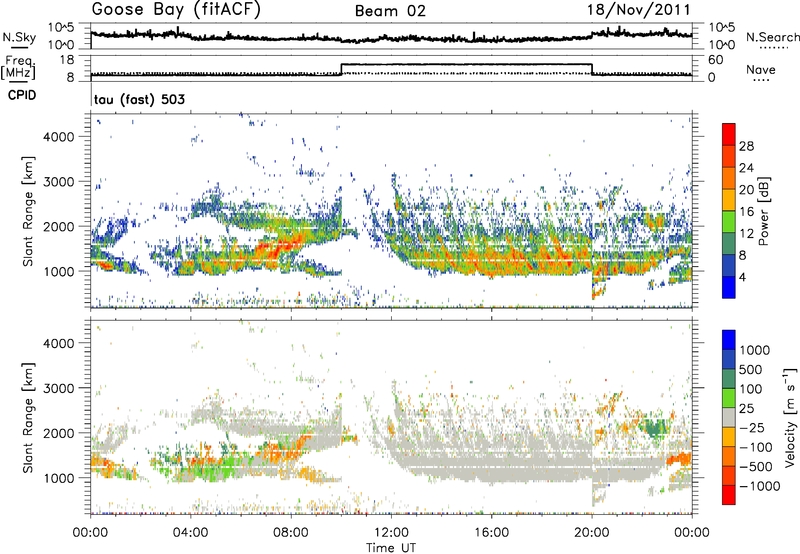800x554 pixels.
Task: Click the '-1000' tick on velocity colorbar
Action: point(759,486)
